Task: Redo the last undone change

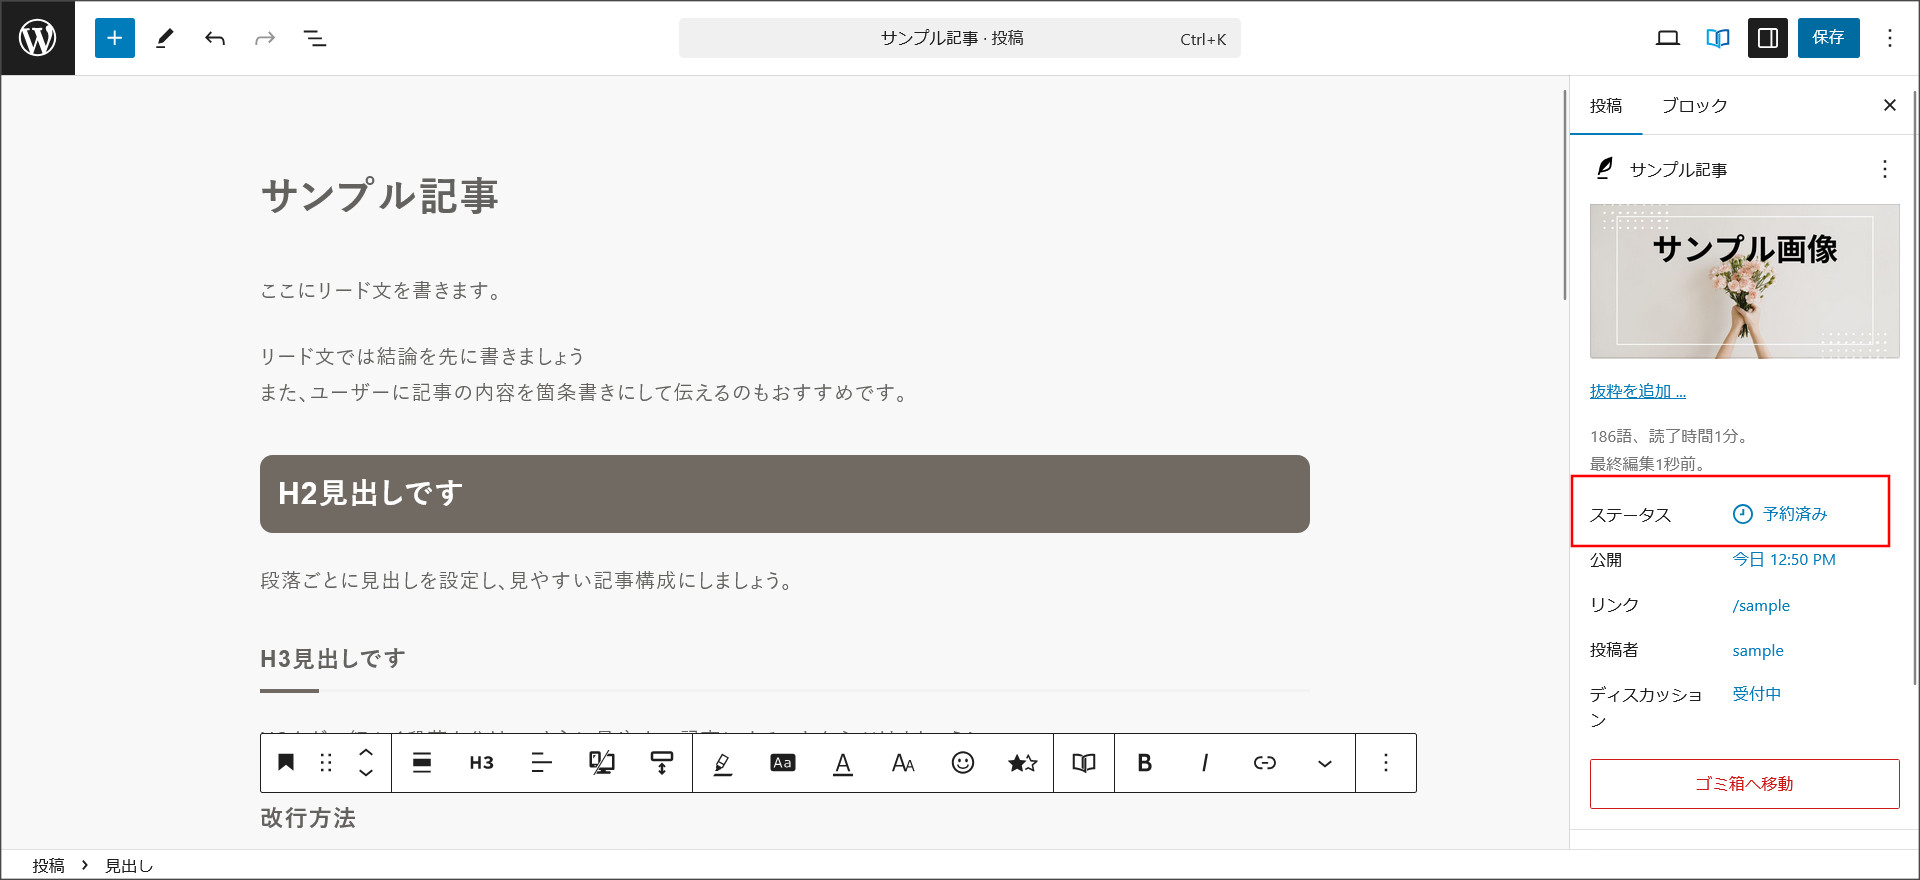Action: click(x=265, y=38)
